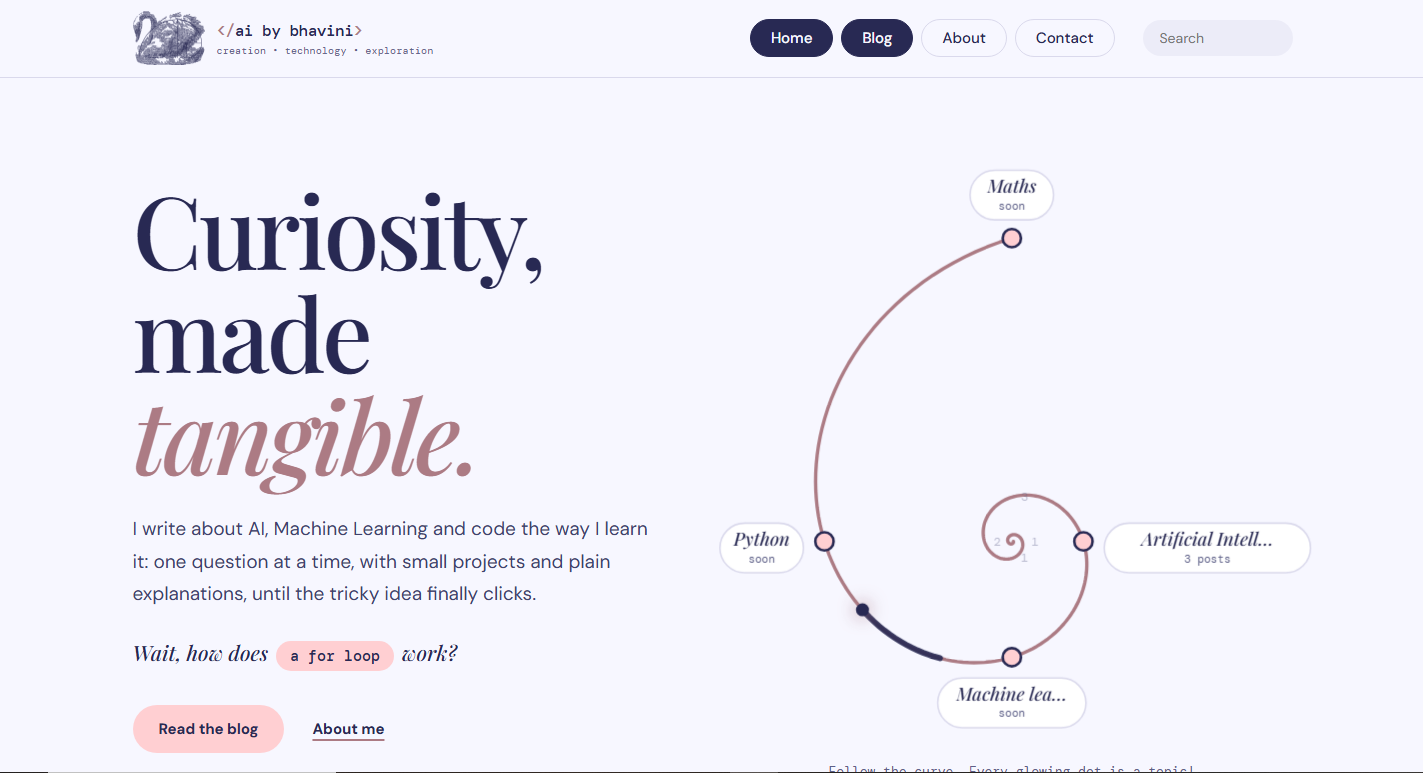Open the Contact nav item
This screenshot has width=1423, height=773.
(x=1064, y=38)
